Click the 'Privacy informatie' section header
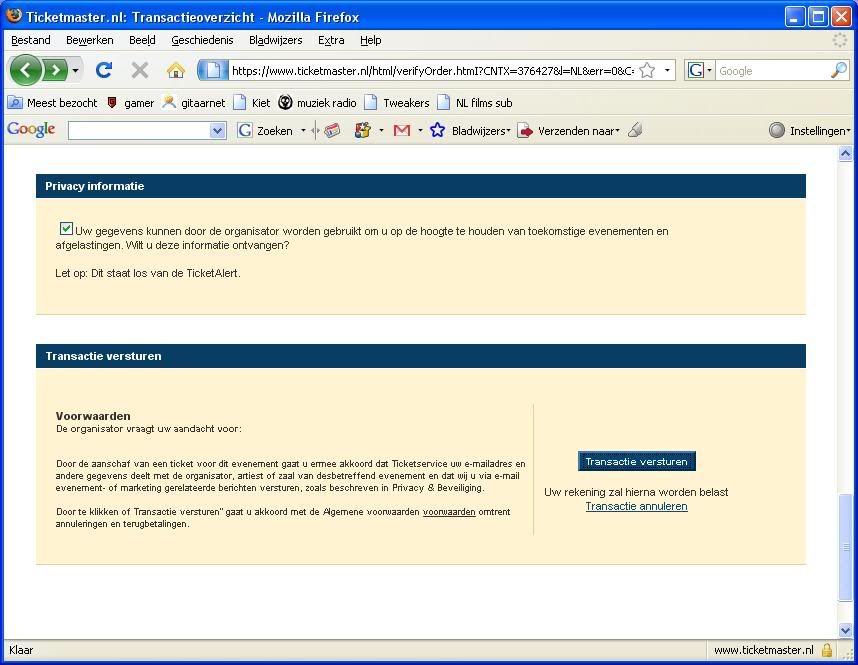The width and height of the screenshot is (858, 665). point(421,186)
